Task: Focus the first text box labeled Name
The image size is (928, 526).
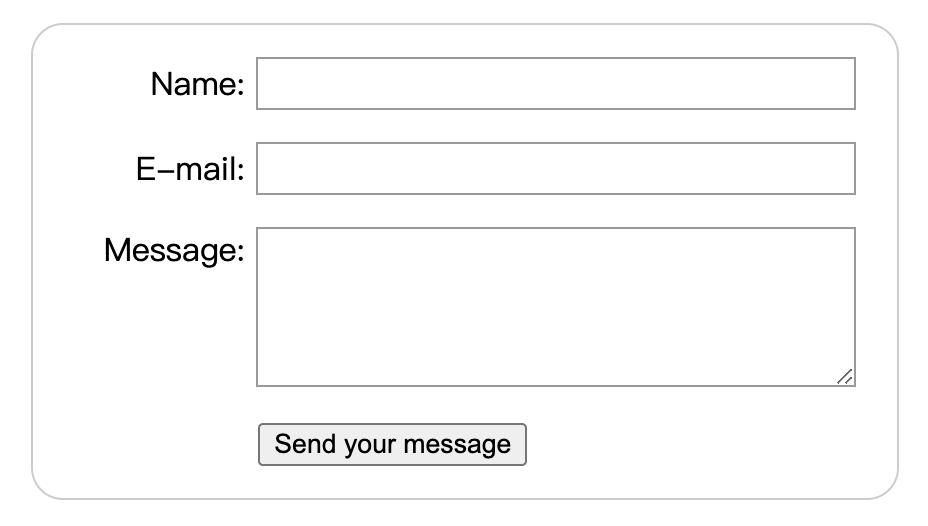Action: coord(555,83)
